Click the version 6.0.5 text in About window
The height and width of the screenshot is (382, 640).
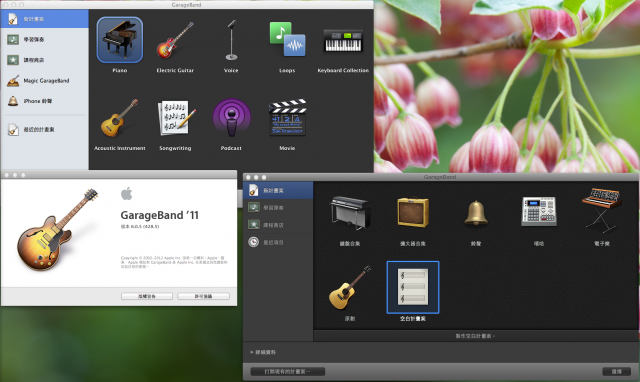click(140, 226)
